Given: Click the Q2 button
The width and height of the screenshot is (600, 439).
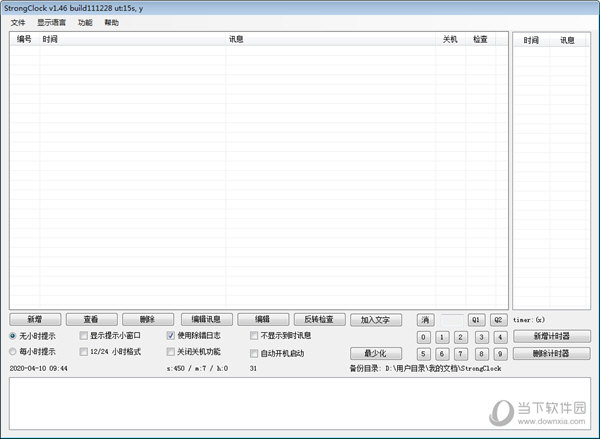Looking at the screenshot, I should pyautogui.click(x=499, y=320).
